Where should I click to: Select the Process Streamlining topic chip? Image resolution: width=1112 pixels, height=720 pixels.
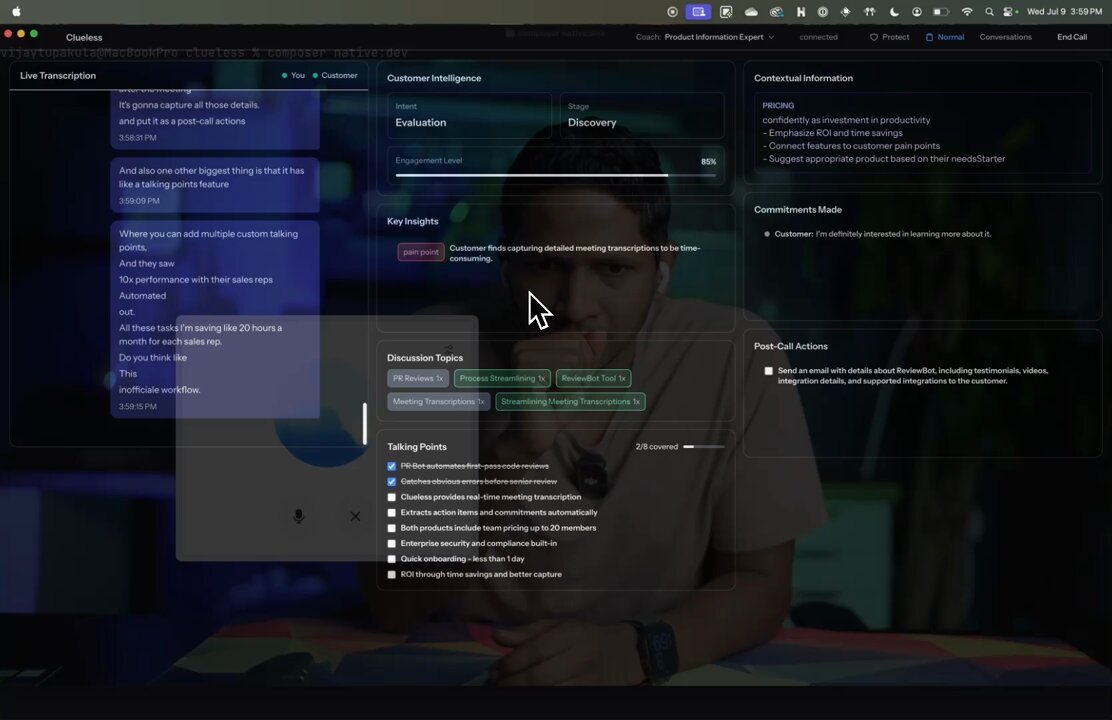(x=502, y=378)
